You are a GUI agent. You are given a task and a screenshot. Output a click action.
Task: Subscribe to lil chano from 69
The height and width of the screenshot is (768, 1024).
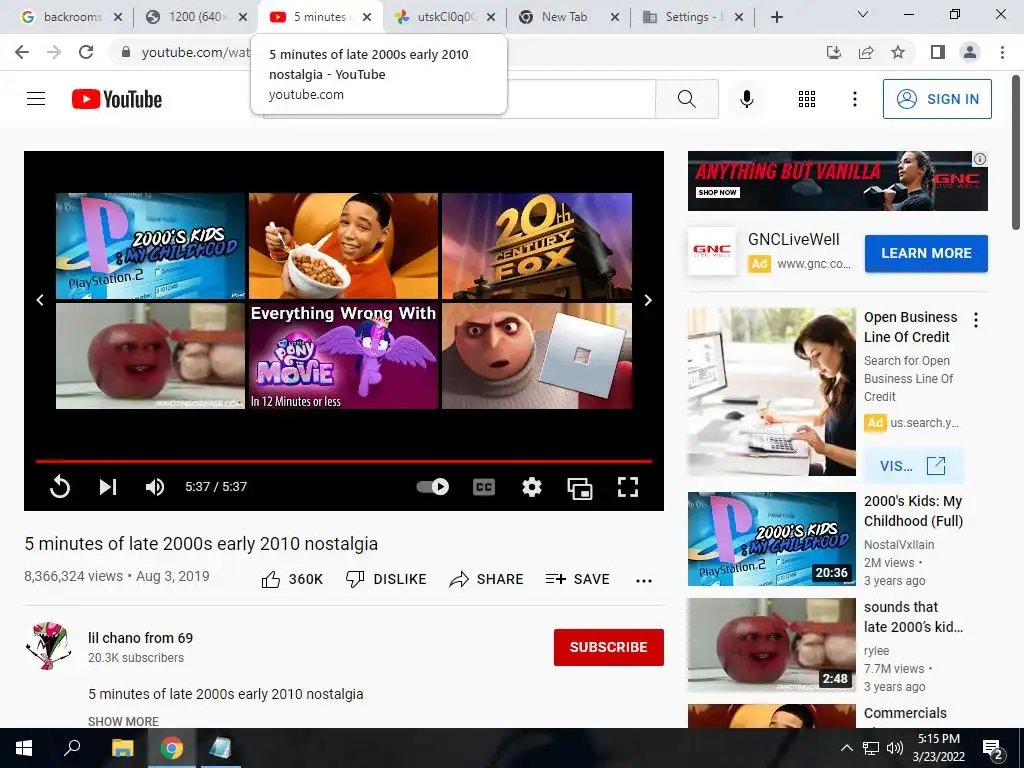pyautogui.click(x=609, y=647)
